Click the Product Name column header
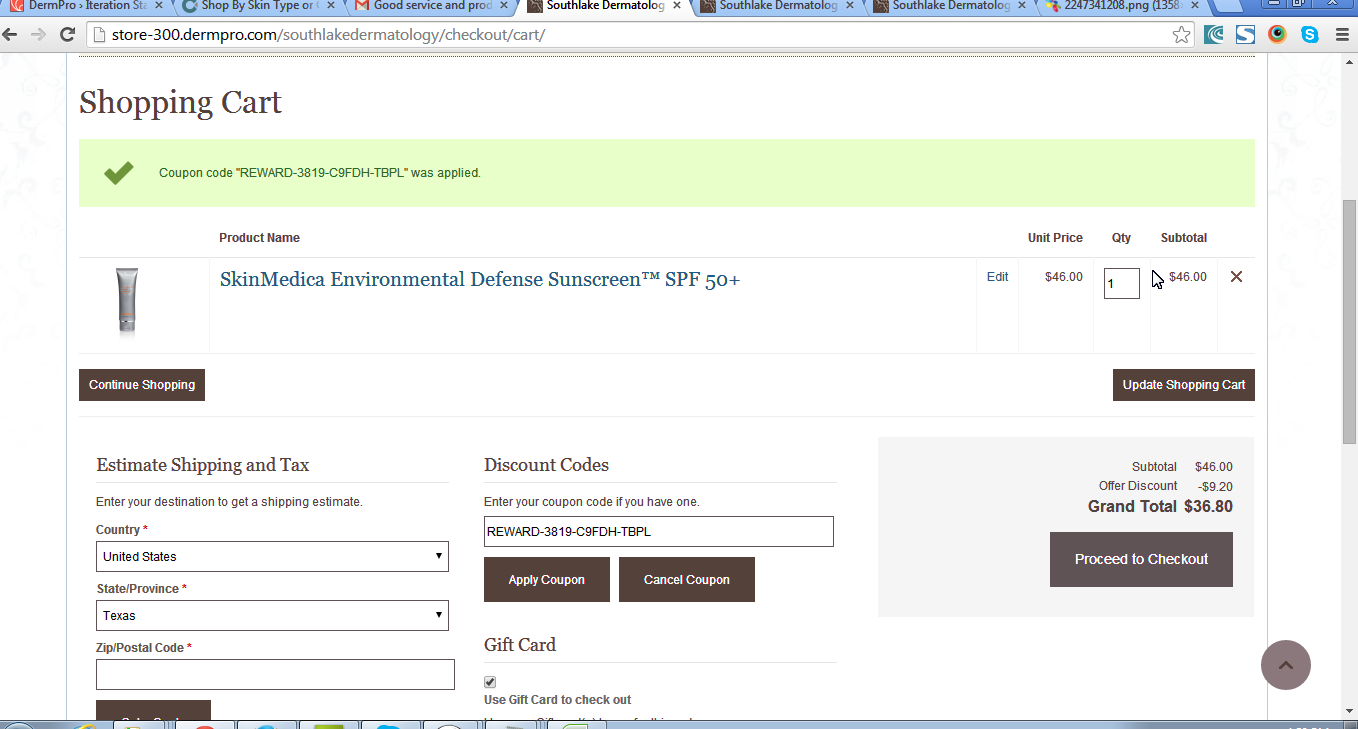This screenshot has height=729, width=1358. [260, 238]
